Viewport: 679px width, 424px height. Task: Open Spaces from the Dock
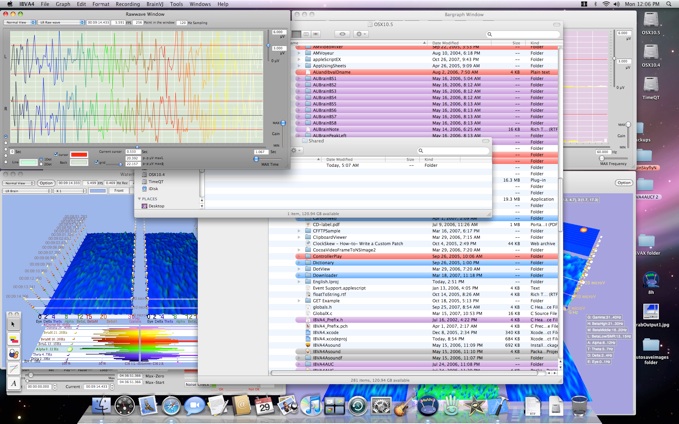tap(334, 406)
